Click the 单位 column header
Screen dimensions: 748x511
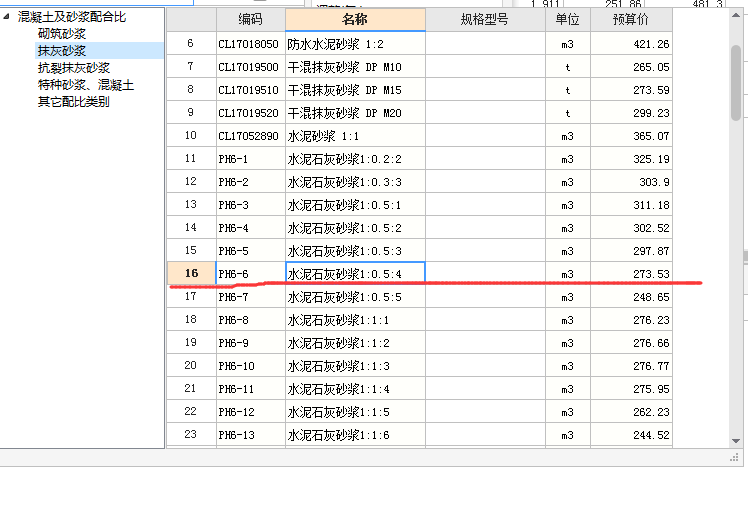568,20
